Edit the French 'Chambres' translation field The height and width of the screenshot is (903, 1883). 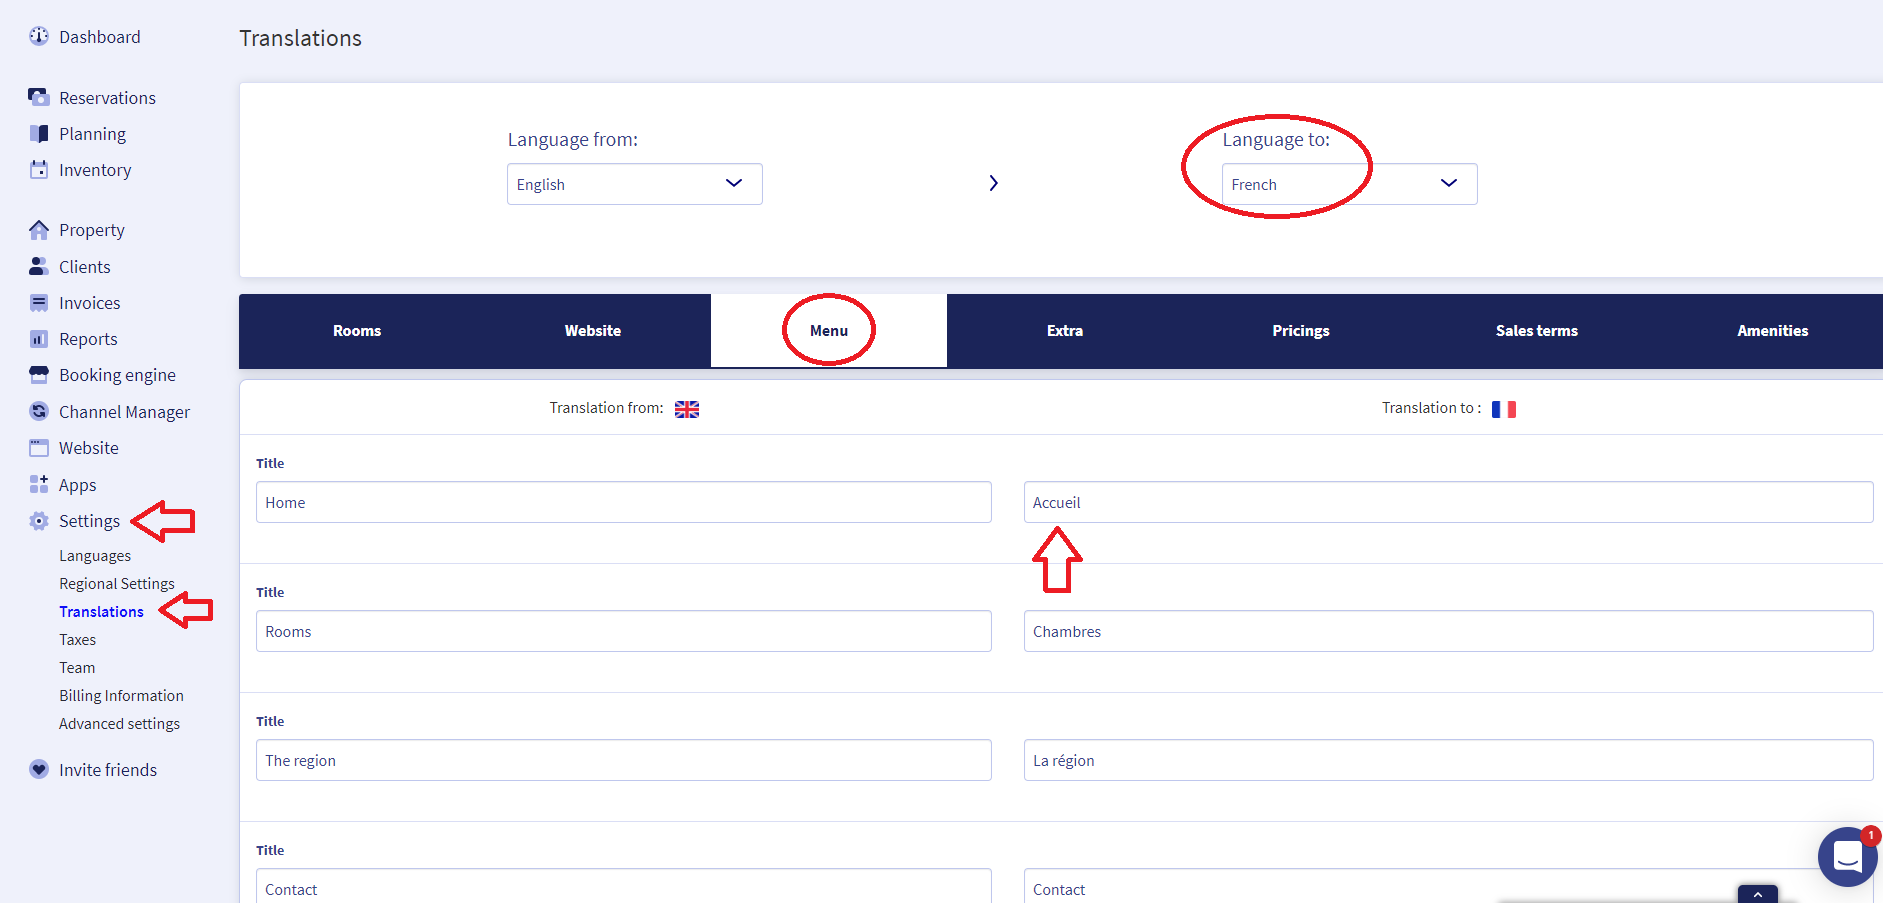coord(1448,631)
